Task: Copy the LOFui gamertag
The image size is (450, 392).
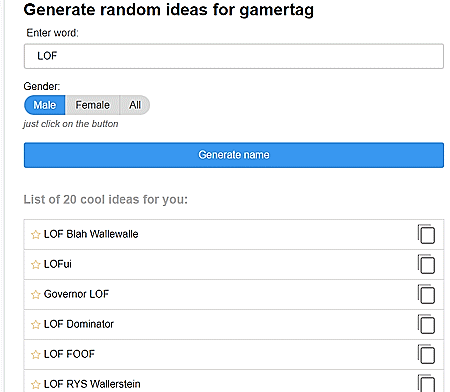Action: point(426,264)
